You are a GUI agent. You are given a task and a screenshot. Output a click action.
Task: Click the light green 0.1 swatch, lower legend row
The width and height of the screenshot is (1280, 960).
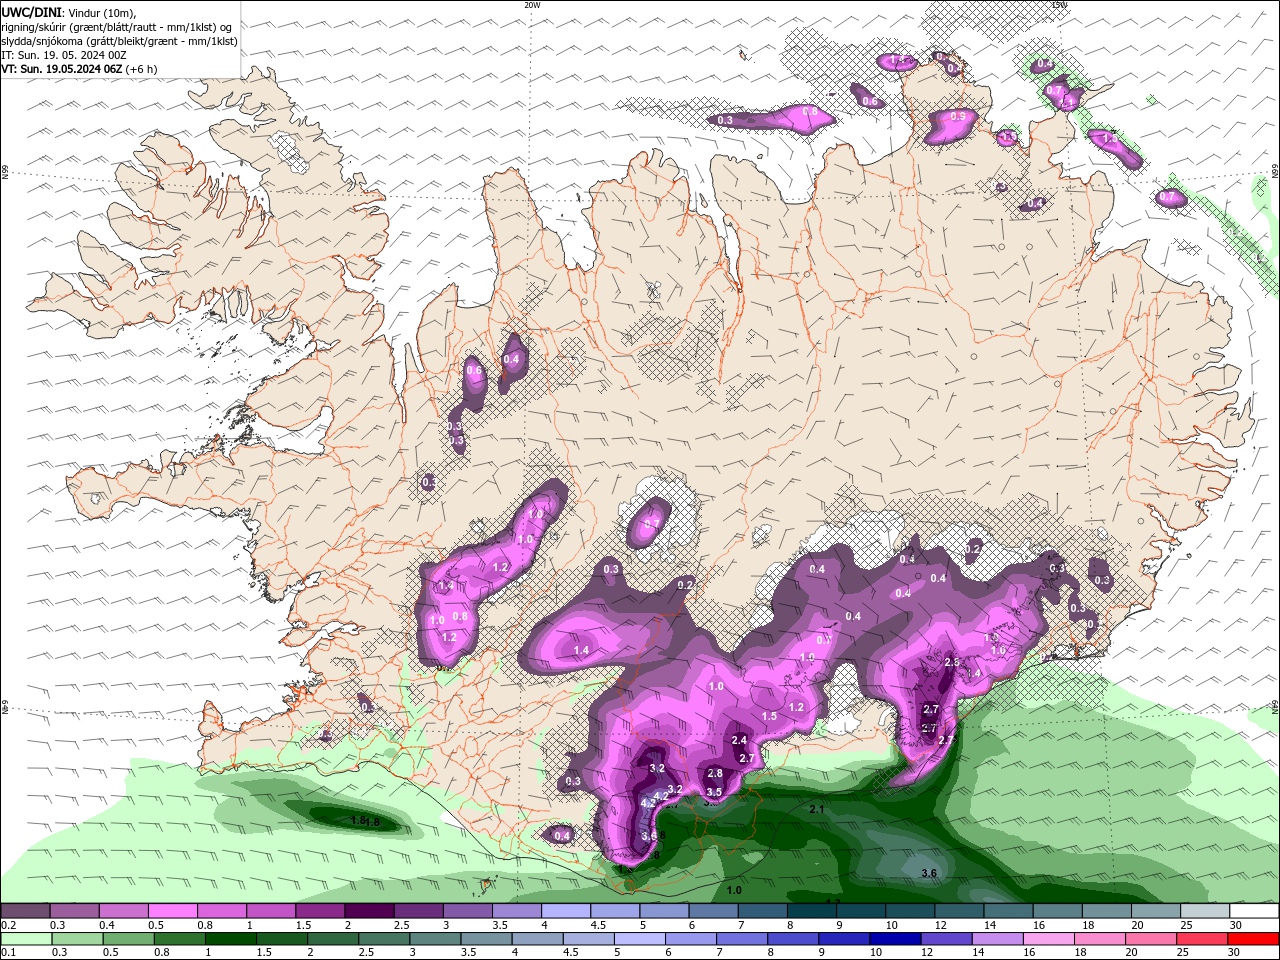pos(27,939)
